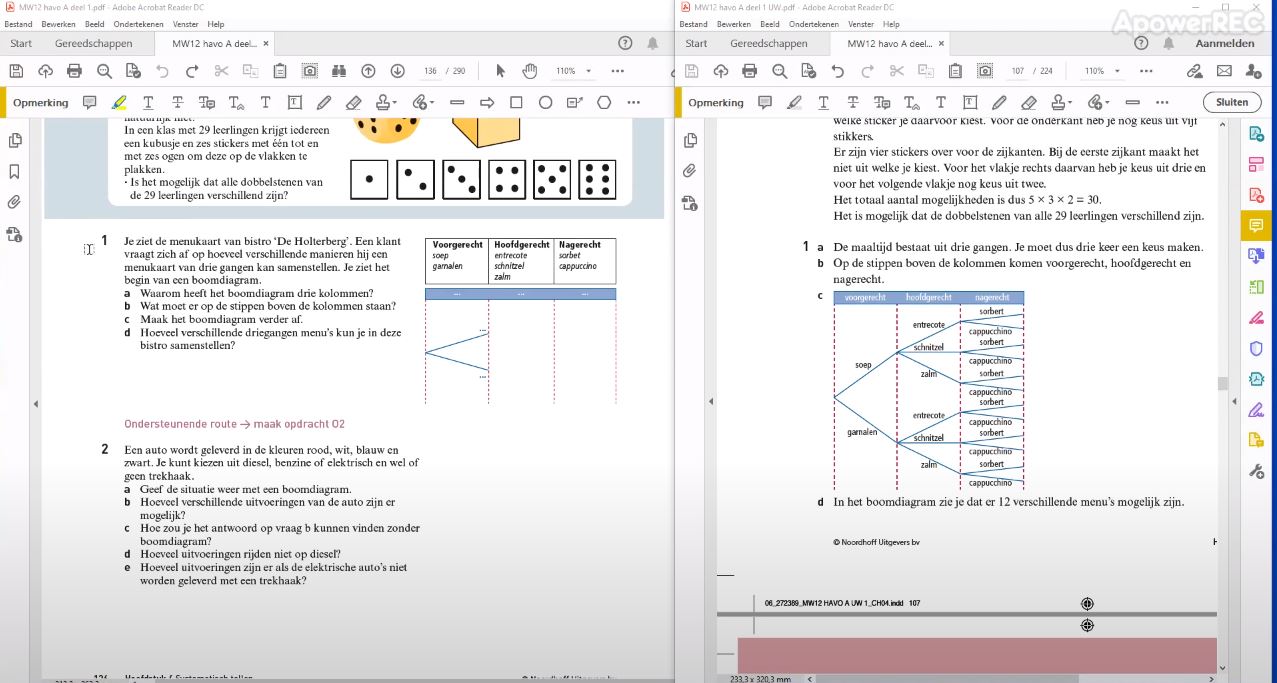Pick the pencil drawing tool in left window
This screenshot has height=683, width=1277.
[x=324, y=102]
